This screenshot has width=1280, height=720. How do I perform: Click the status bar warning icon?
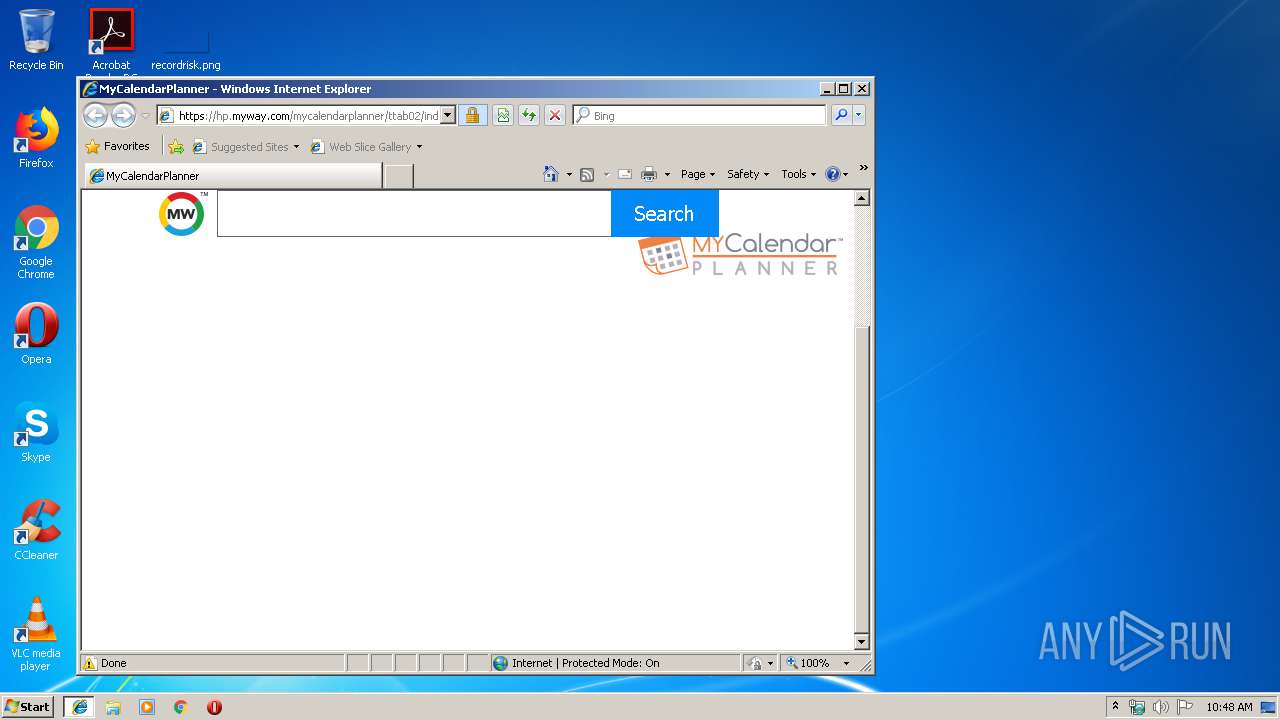[x=90, y=663]
